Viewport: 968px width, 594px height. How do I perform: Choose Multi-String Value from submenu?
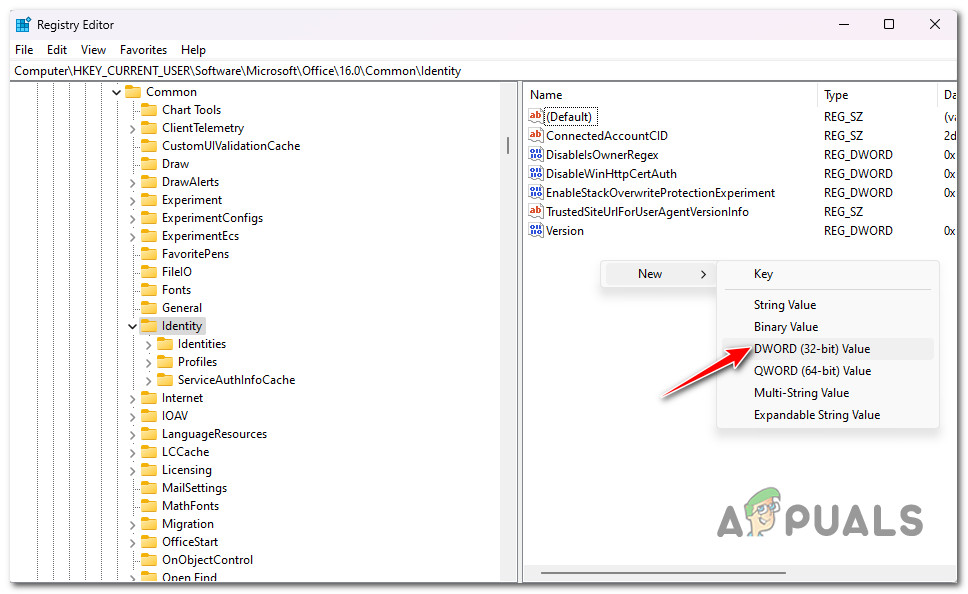(828, 393)
